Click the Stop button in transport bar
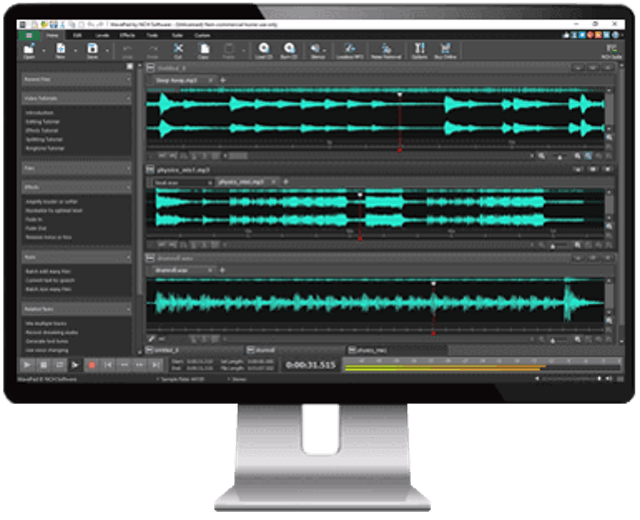640x520 pixels. tap(43, 365)
